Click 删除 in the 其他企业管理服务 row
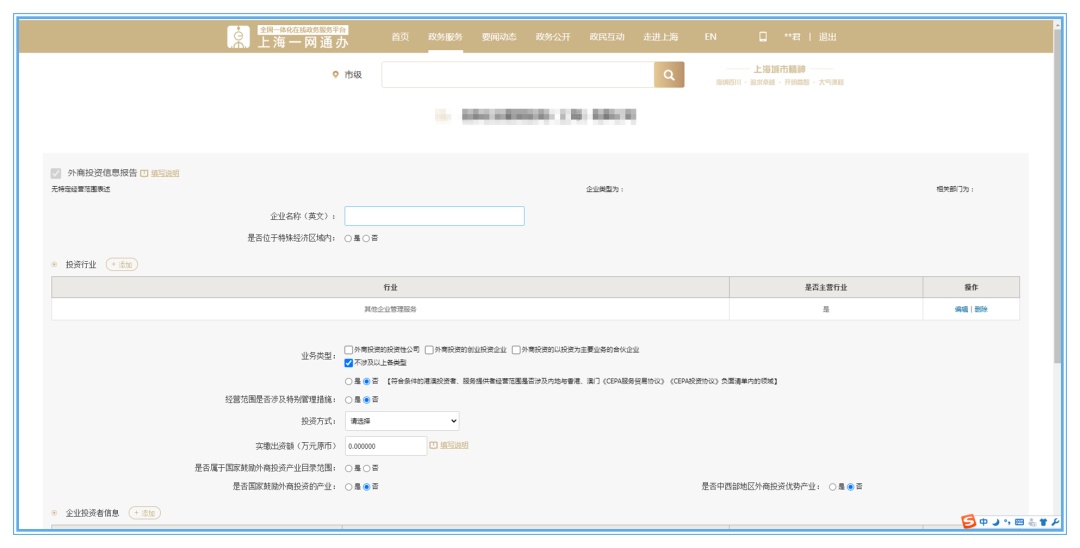The height and width of the screenshot is (548, 1080). tap(981, 309)
